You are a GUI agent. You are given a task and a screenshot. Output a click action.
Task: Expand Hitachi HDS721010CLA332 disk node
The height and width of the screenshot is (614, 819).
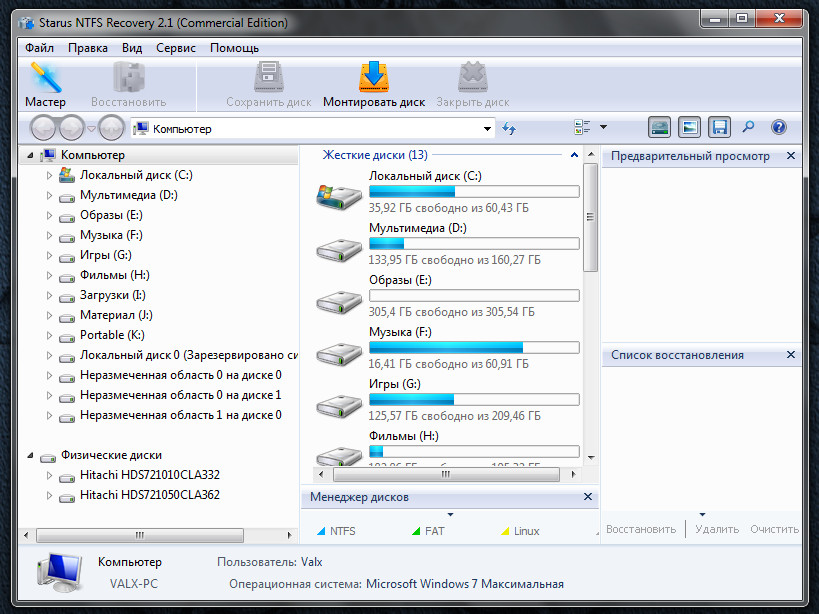49,476
